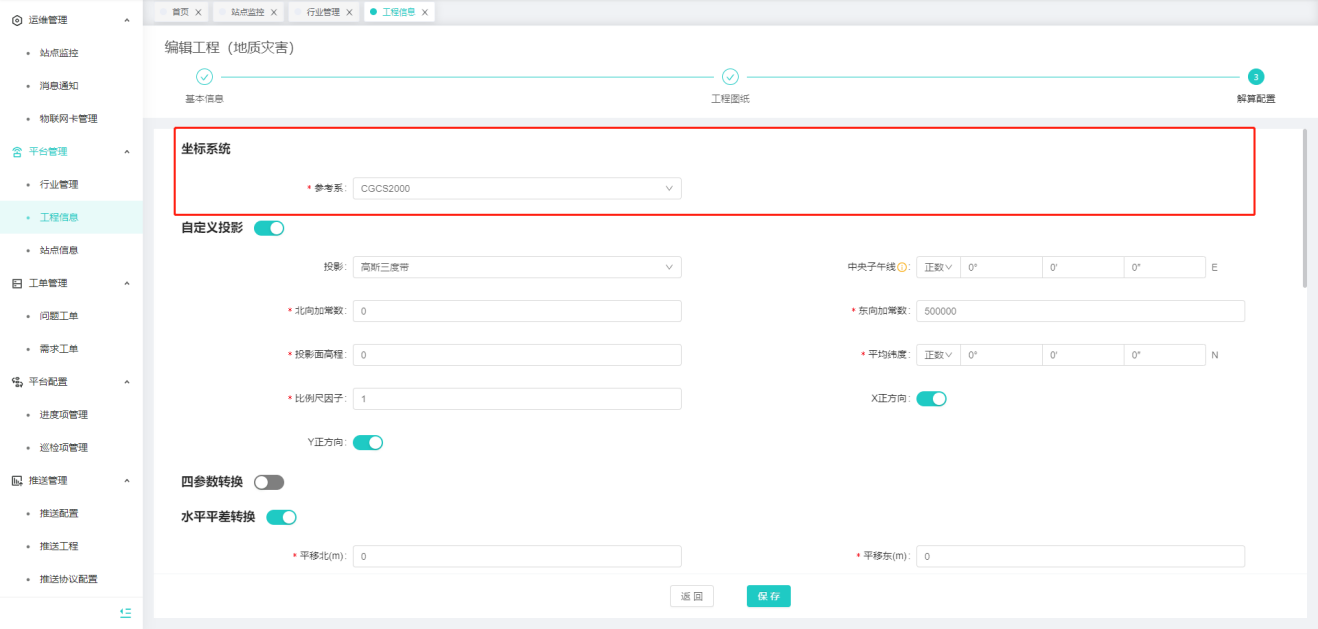The height and width of the screenshot is (629, 1318).
Task: Enable the 四参数转换 switch
Action: [x=269, y=482]
